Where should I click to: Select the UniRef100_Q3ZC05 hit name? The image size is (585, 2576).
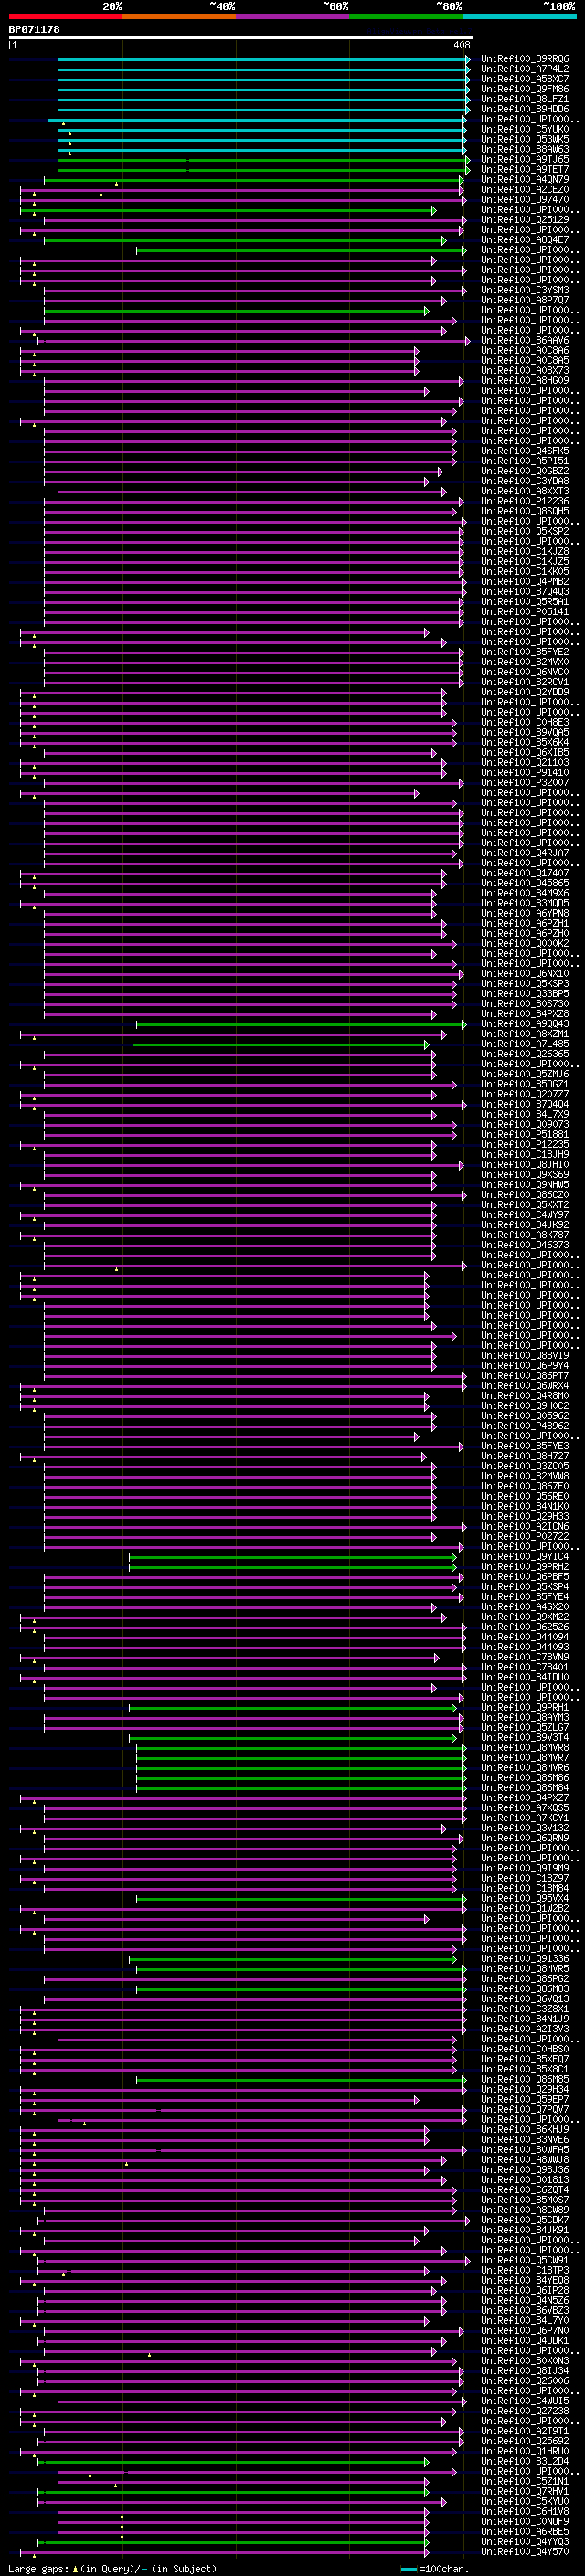coord(525,1466)
